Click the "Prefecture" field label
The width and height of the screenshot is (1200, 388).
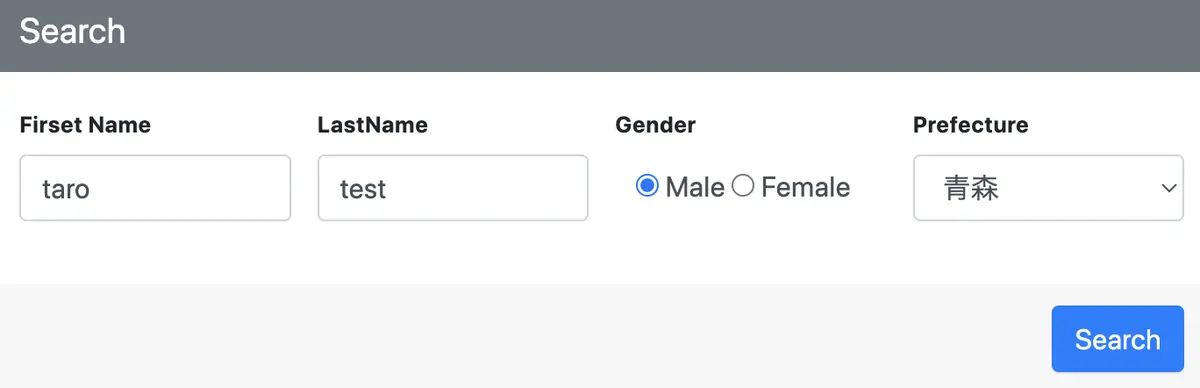click(970, 125)
